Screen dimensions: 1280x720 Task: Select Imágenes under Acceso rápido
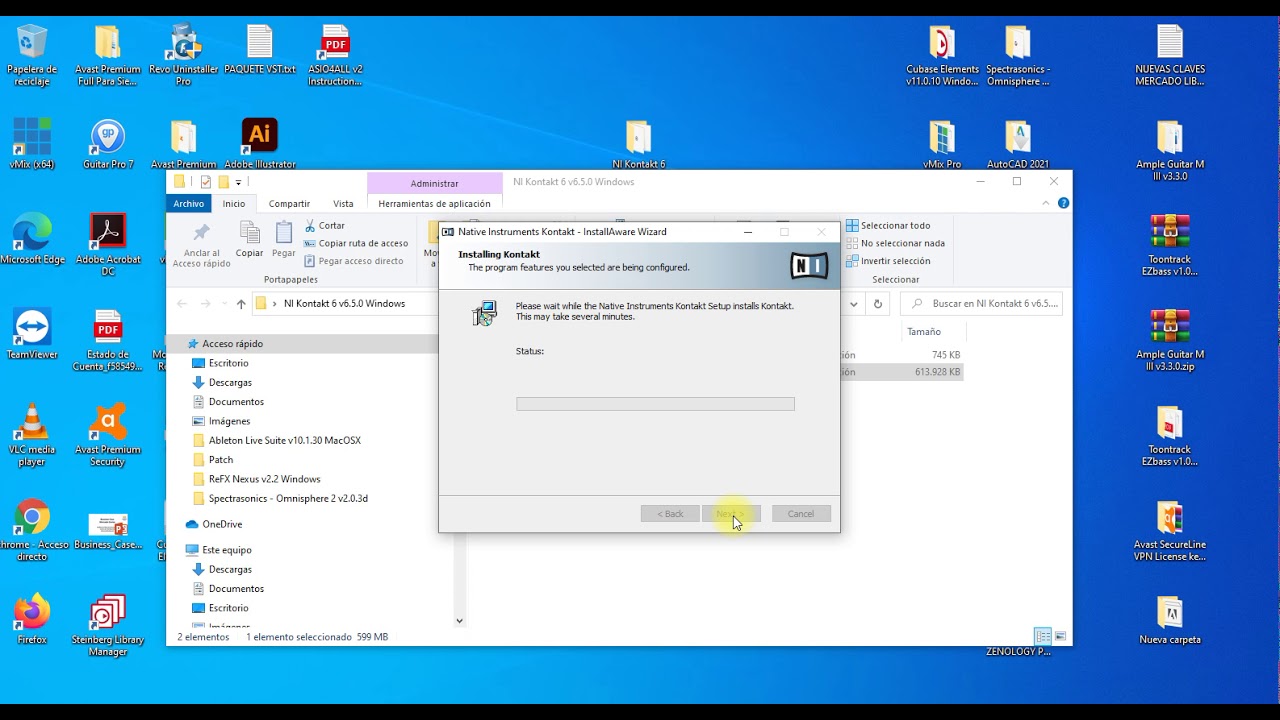click(229, 421)
